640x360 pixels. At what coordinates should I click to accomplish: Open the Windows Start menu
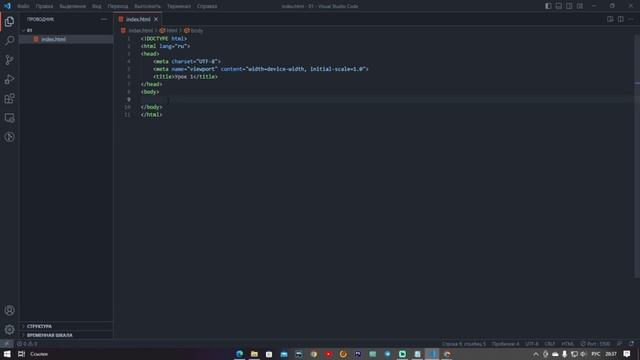[x=7, y=354]
